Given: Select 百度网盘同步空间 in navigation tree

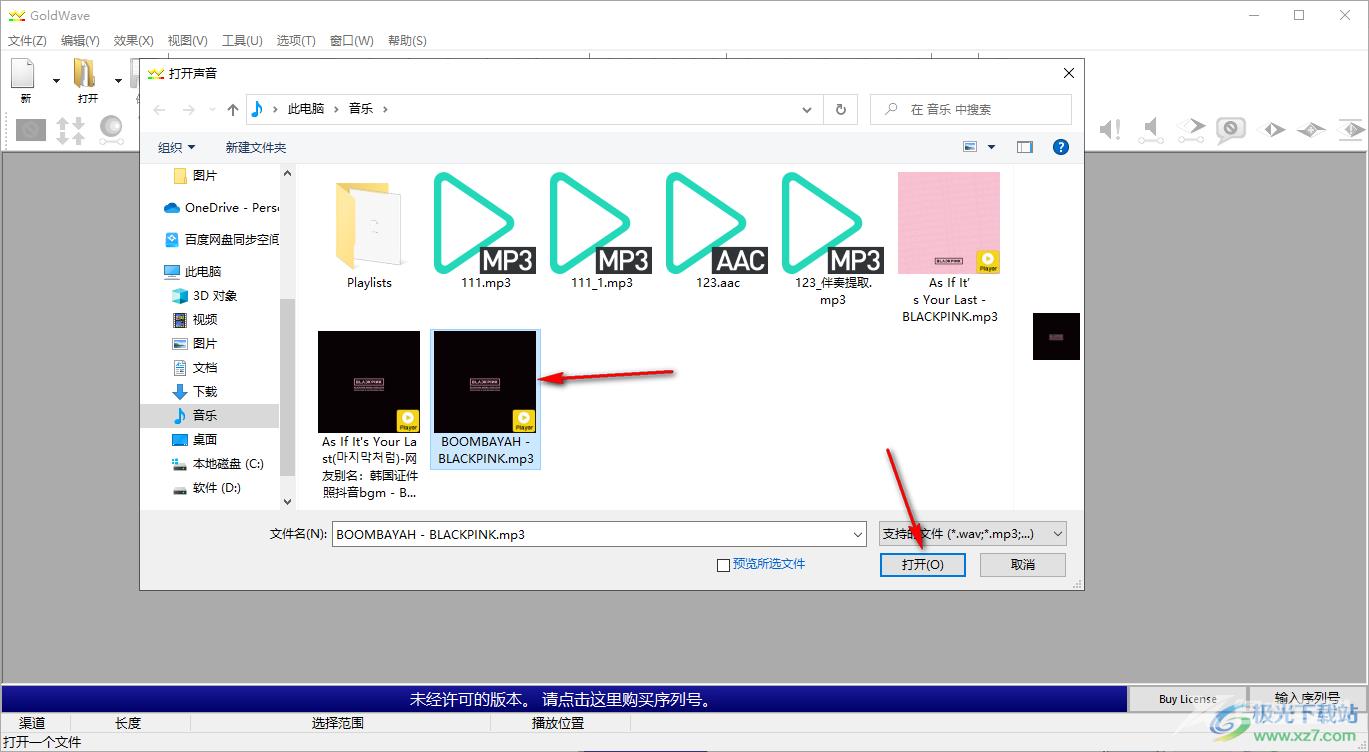Looking at the screenshot, I should pos(221,239).
